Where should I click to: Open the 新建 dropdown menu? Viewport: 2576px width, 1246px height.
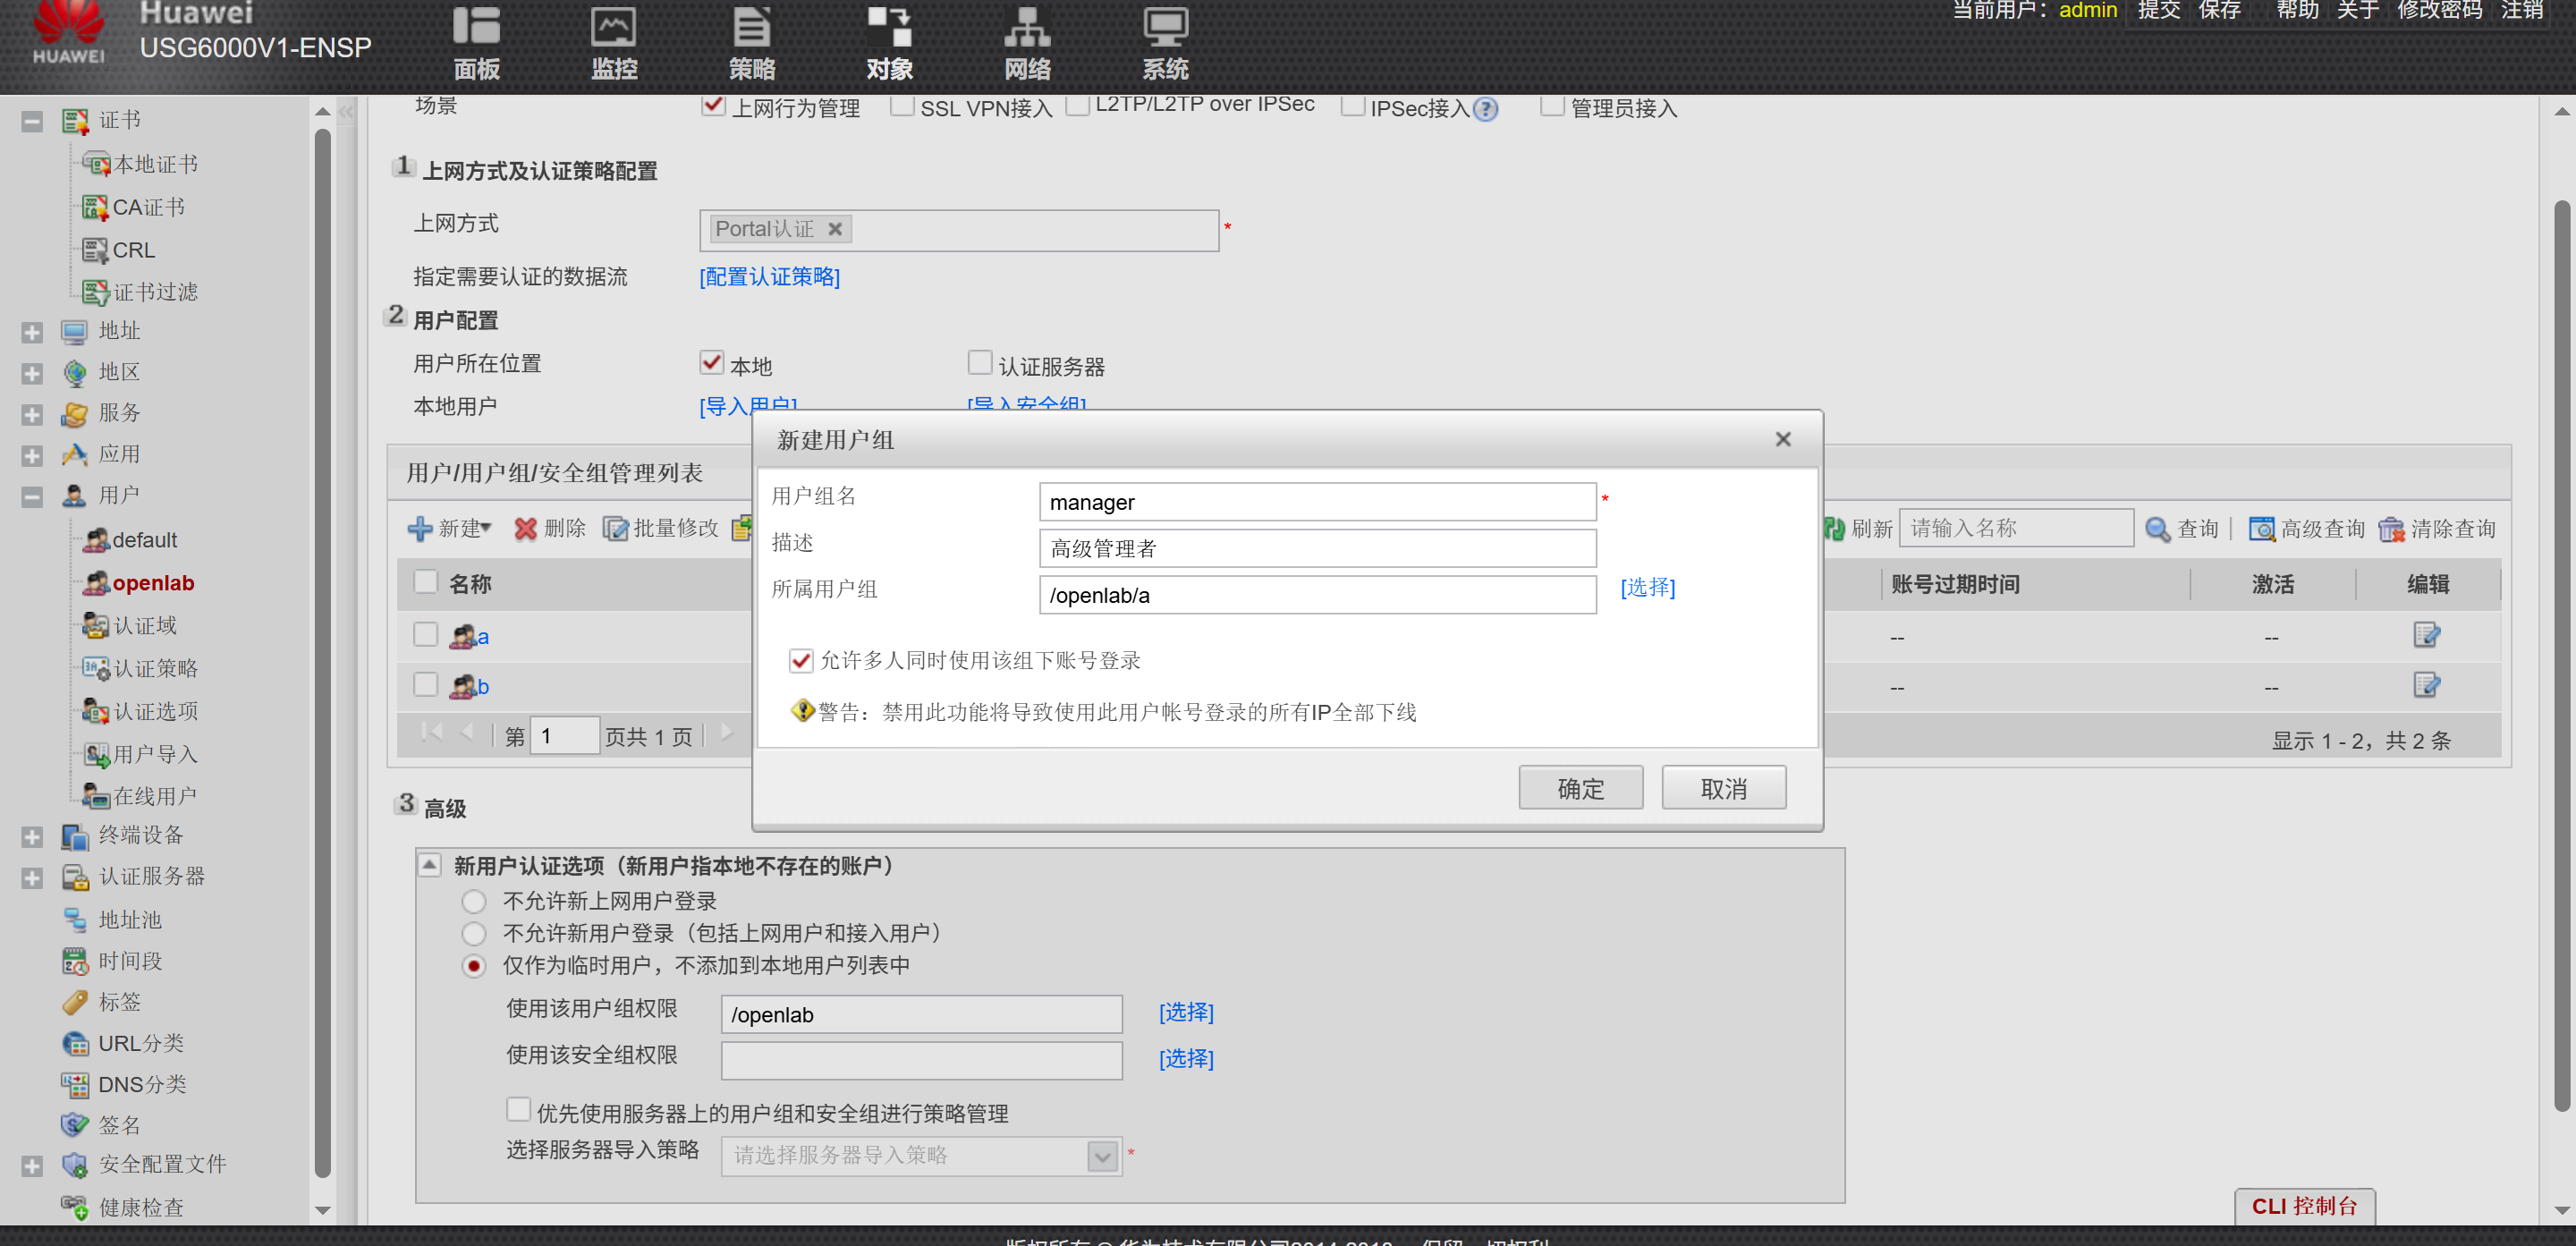coord(451,528)
